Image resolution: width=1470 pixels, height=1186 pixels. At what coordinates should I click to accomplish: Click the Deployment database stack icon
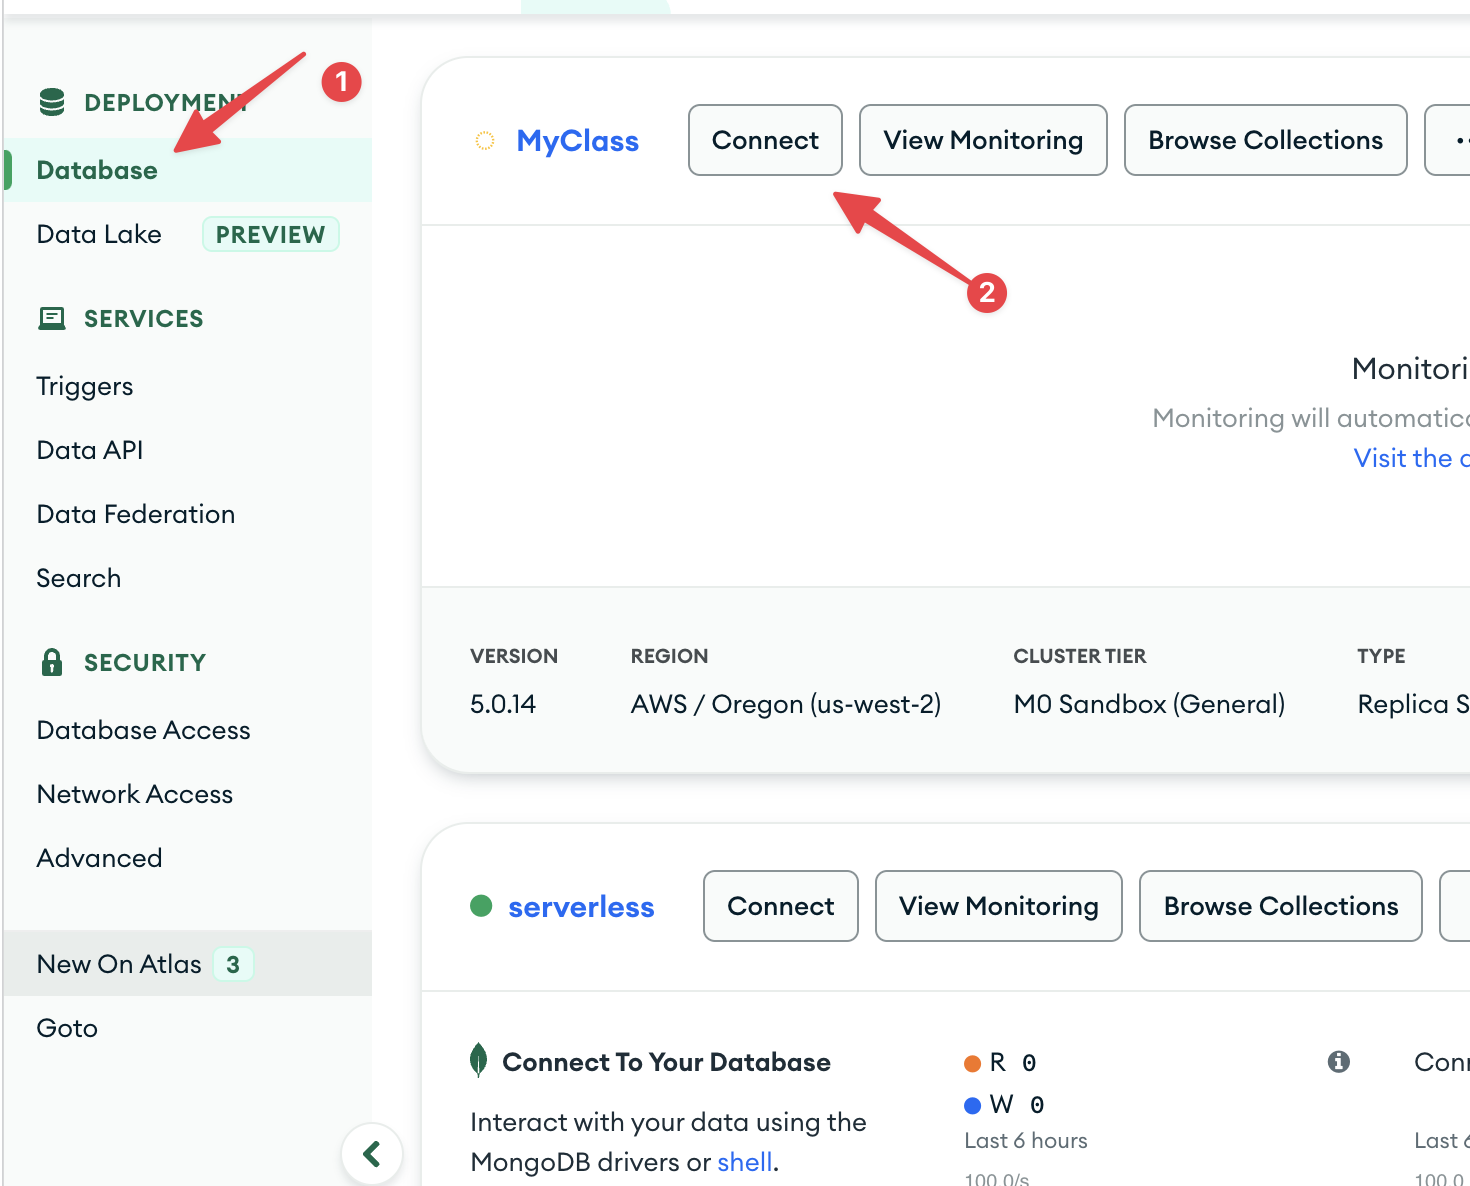52,102
